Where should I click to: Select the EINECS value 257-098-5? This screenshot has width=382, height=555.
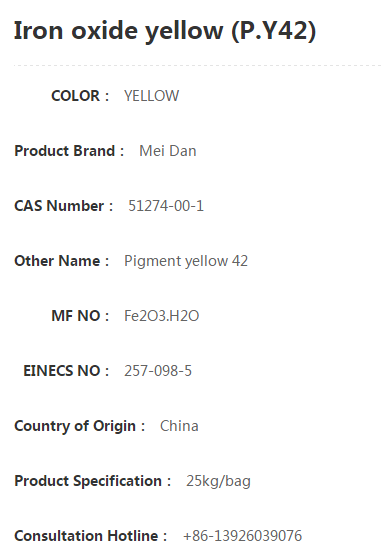[x=158, y=371]
